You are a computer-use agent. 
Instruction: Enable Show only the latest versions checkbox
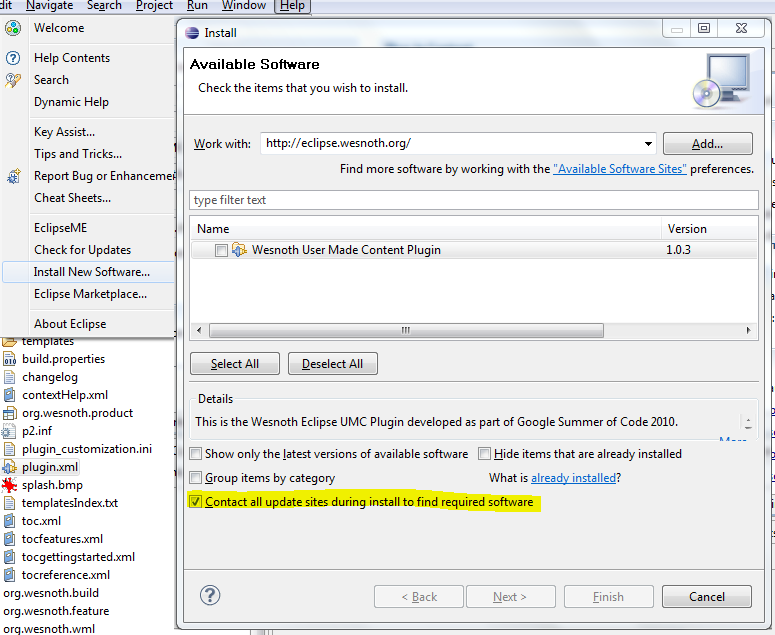point(196,454)
